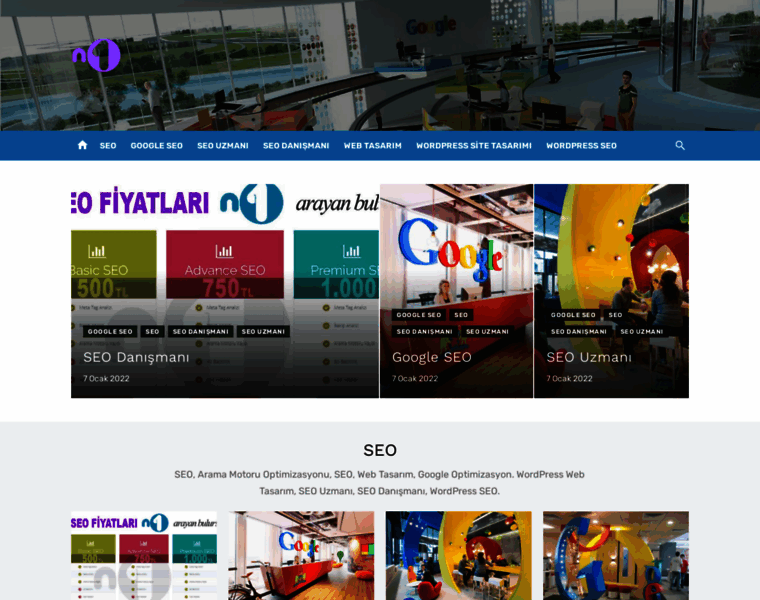Select SEO DANIŞMANI in navigation bar
The width and height of the screenshot is (760, 600).
pyautogui.click(x=296, y=146)
